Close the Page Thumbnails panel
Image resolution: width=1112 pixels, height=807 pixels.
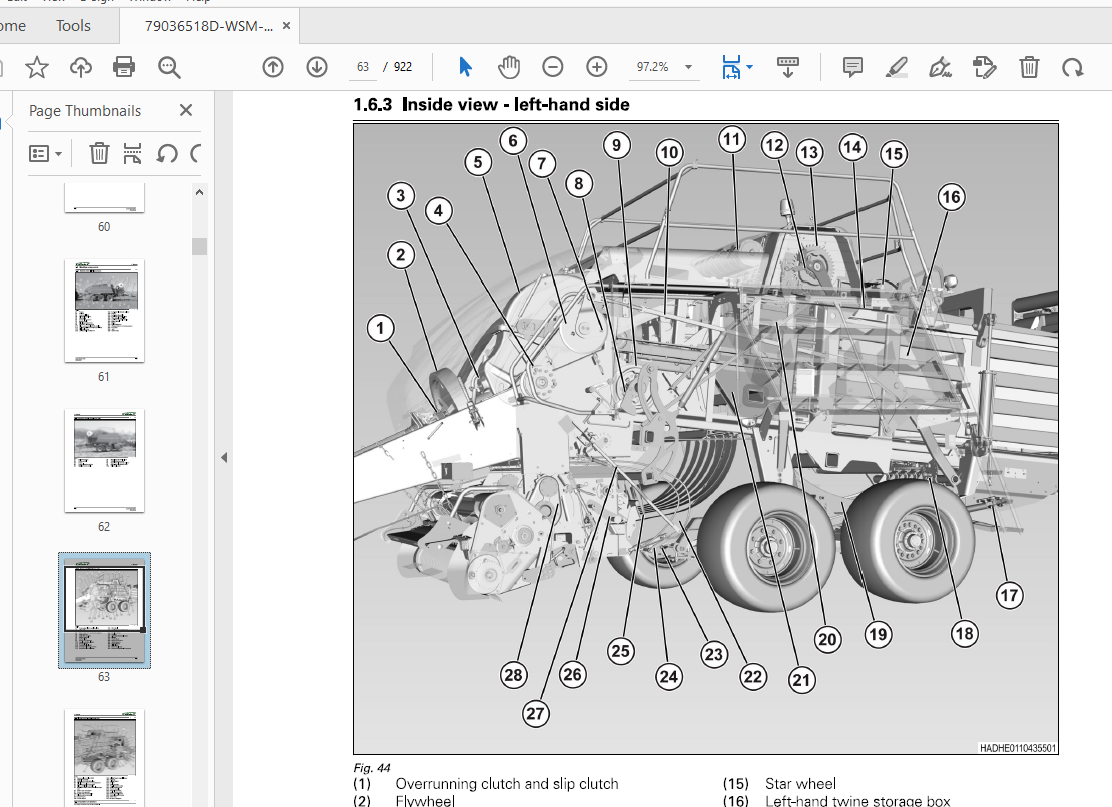[x=186, y=110]
